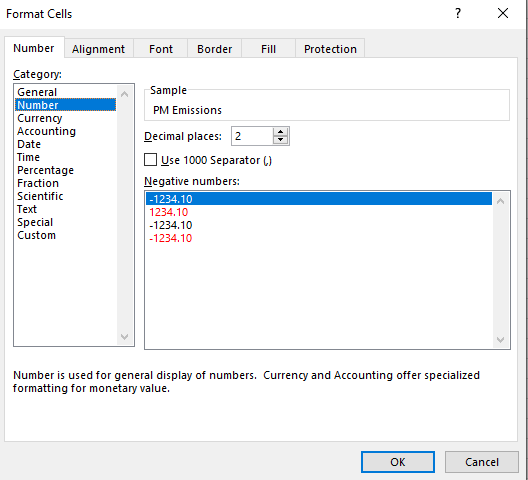The height and width of the screenshot is (480, 528).
Task: Confirm with the OK button
Action: pos(398,462)
